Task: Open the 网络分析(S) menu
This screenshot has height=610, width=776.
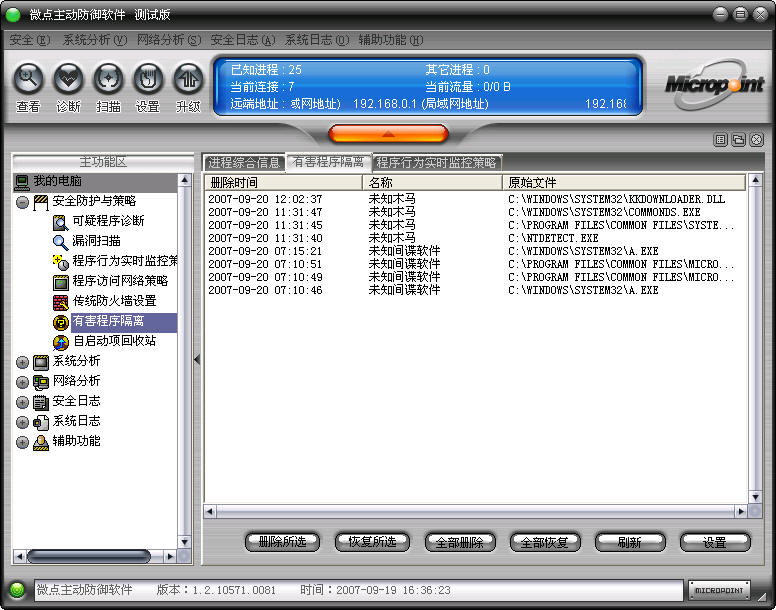Action: pos(169,40)
